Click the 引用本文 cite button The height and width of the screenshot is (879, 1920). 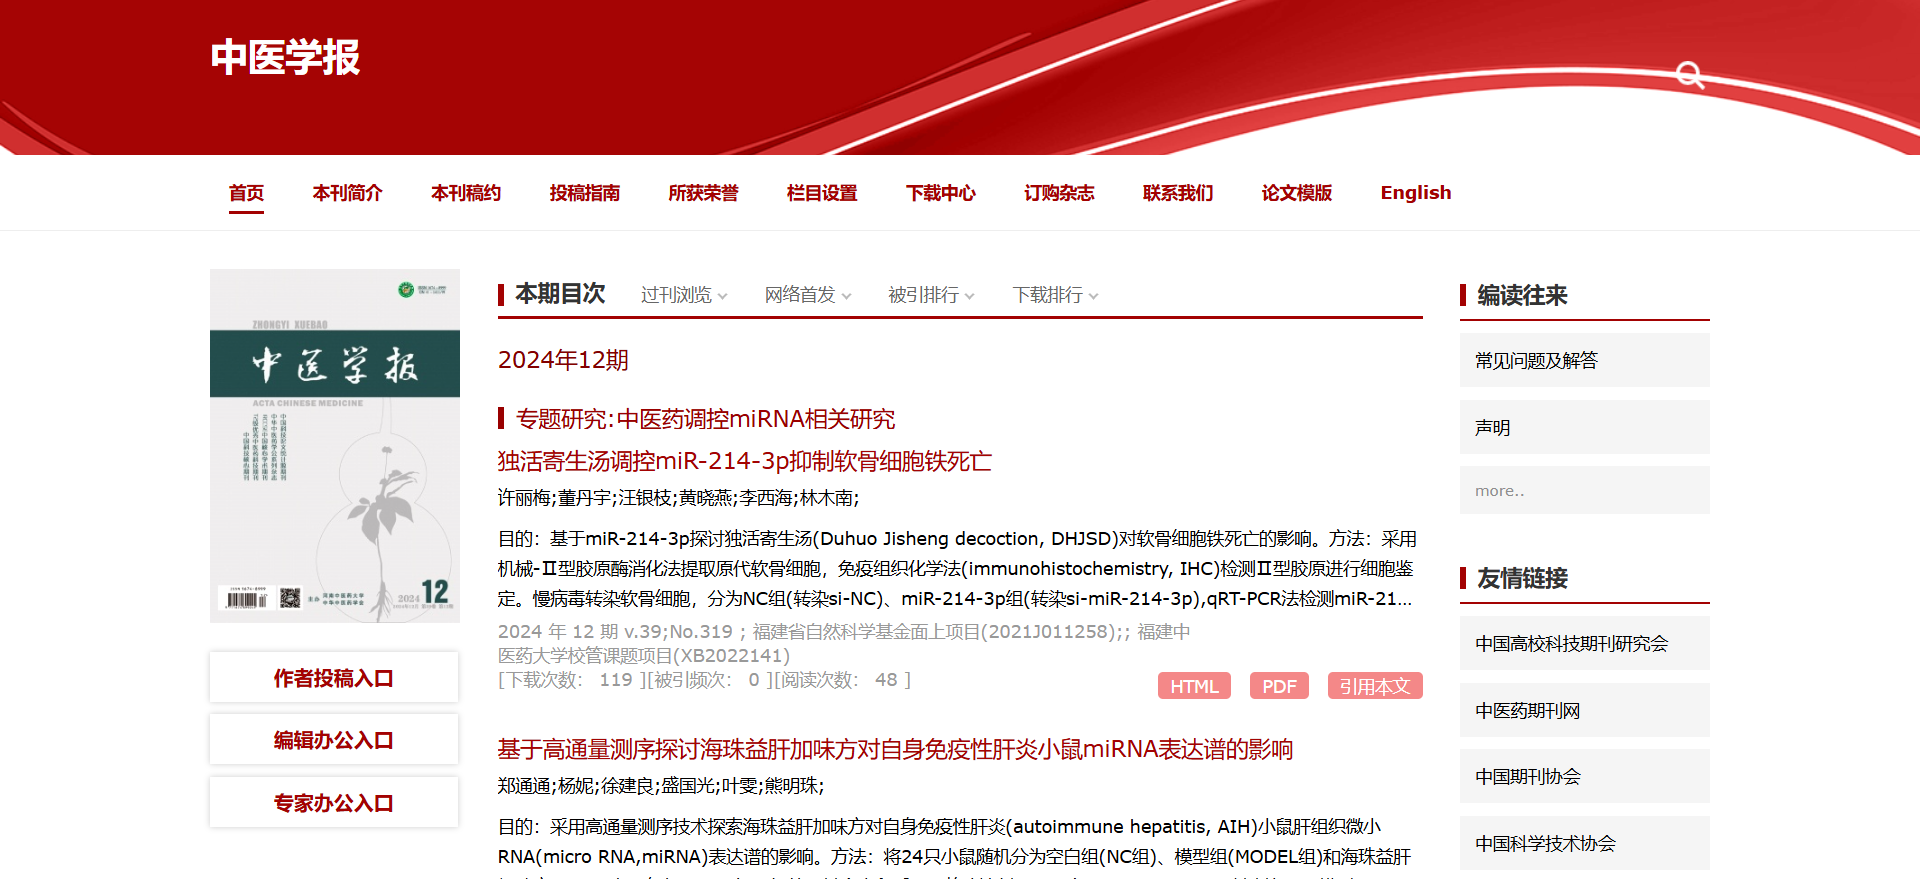pos(1374,686)
